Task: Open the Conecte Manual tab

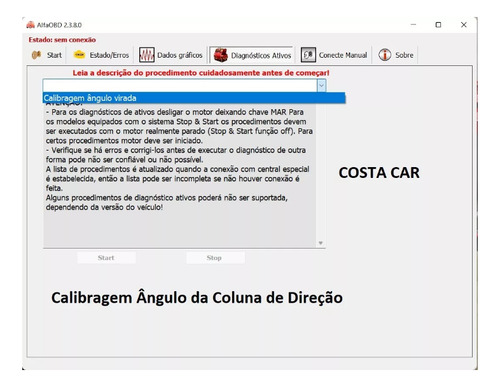Action: pos(334,55)
